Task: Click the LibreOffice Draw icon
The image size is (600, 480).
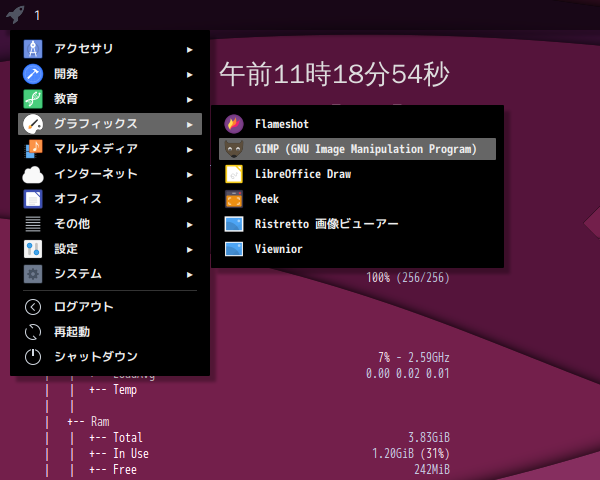Action: pyautogui.click(x=234, y=174)
